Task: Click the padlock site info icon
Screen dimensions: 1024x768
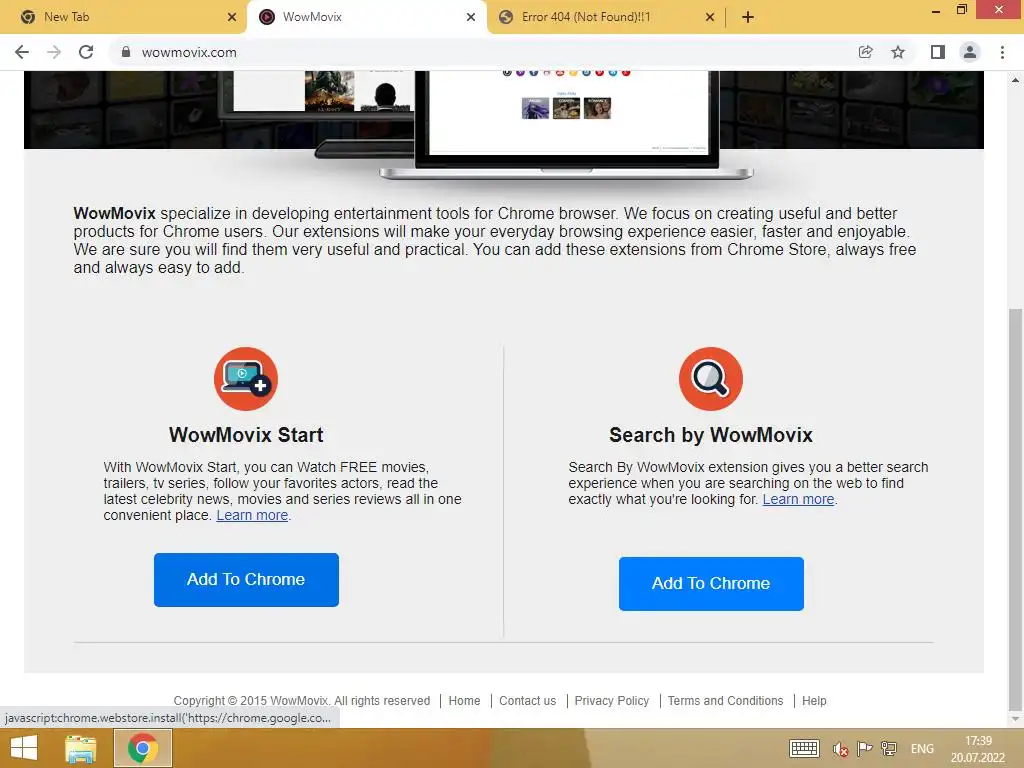Action: click(126, 52)
